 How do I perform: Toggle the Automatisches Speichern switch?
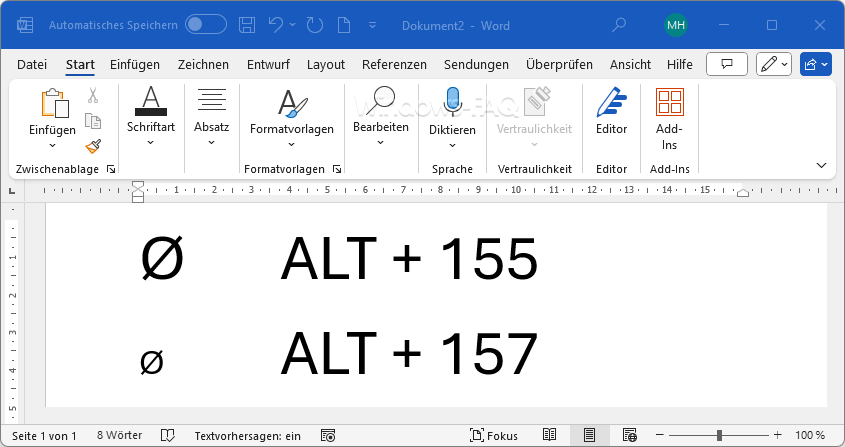[206, 25]
